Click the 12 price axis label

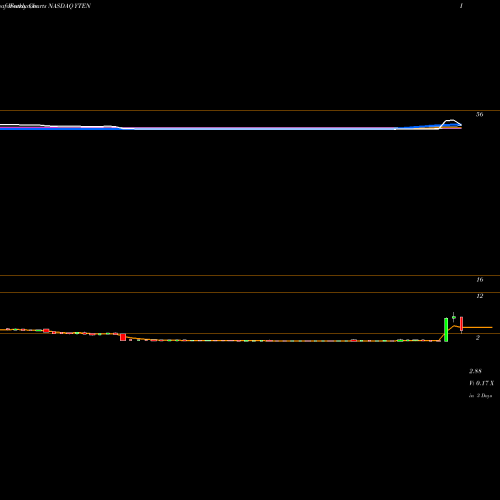click(x=479, y=296)
